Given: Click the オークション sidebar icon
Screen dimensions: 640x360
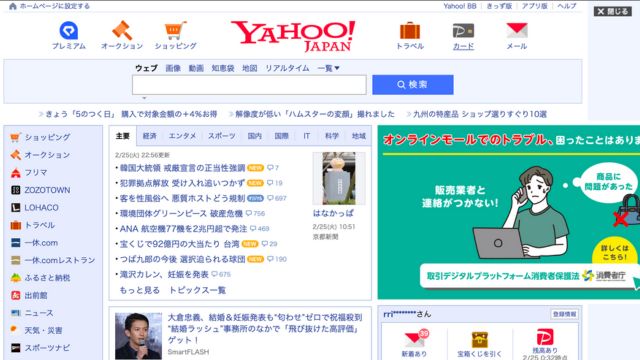Looking at the screenshot, I should click(16, 155).
